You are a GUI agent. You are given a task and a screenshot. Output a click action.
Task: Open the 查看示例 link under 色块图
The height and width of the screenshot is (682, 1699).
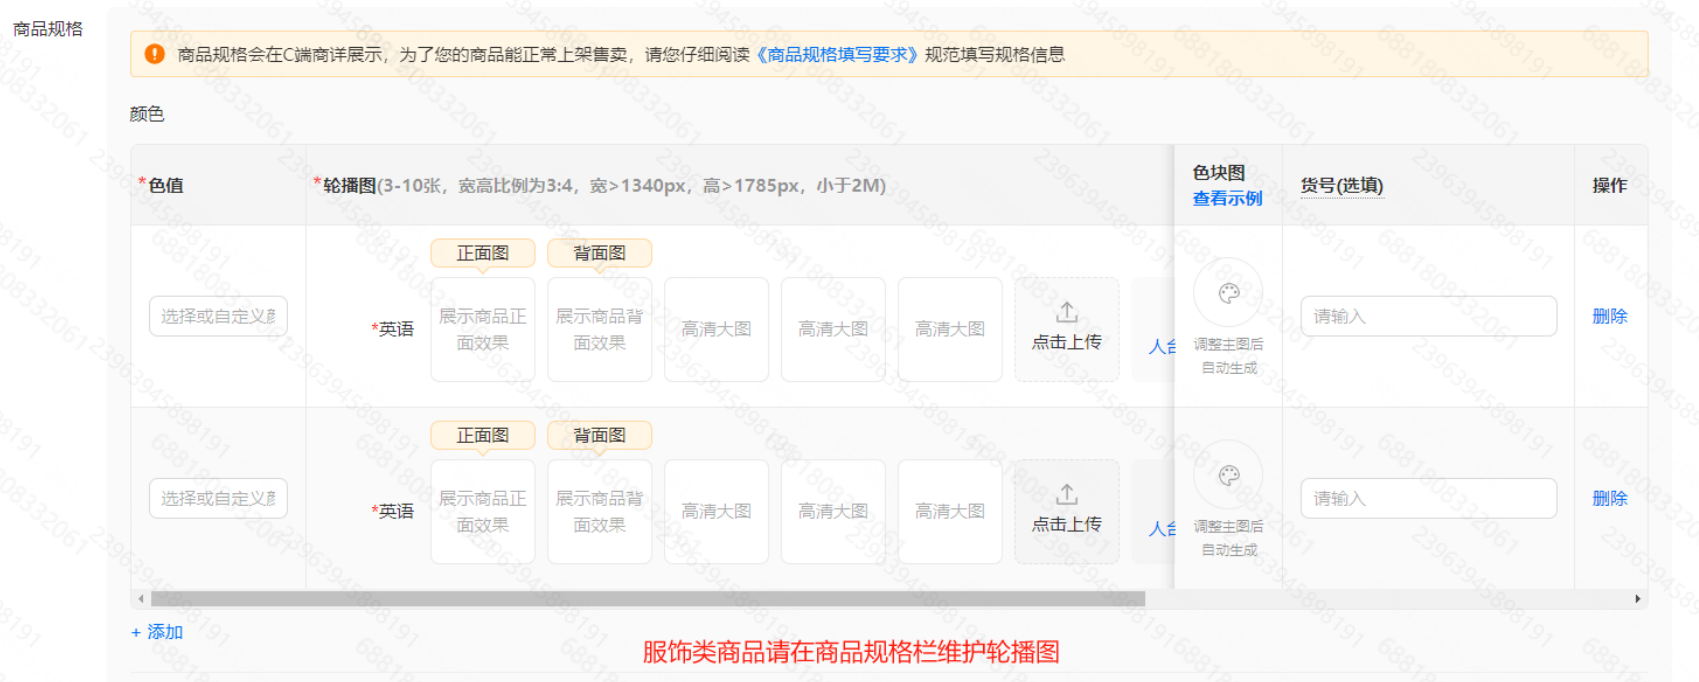1227,198
